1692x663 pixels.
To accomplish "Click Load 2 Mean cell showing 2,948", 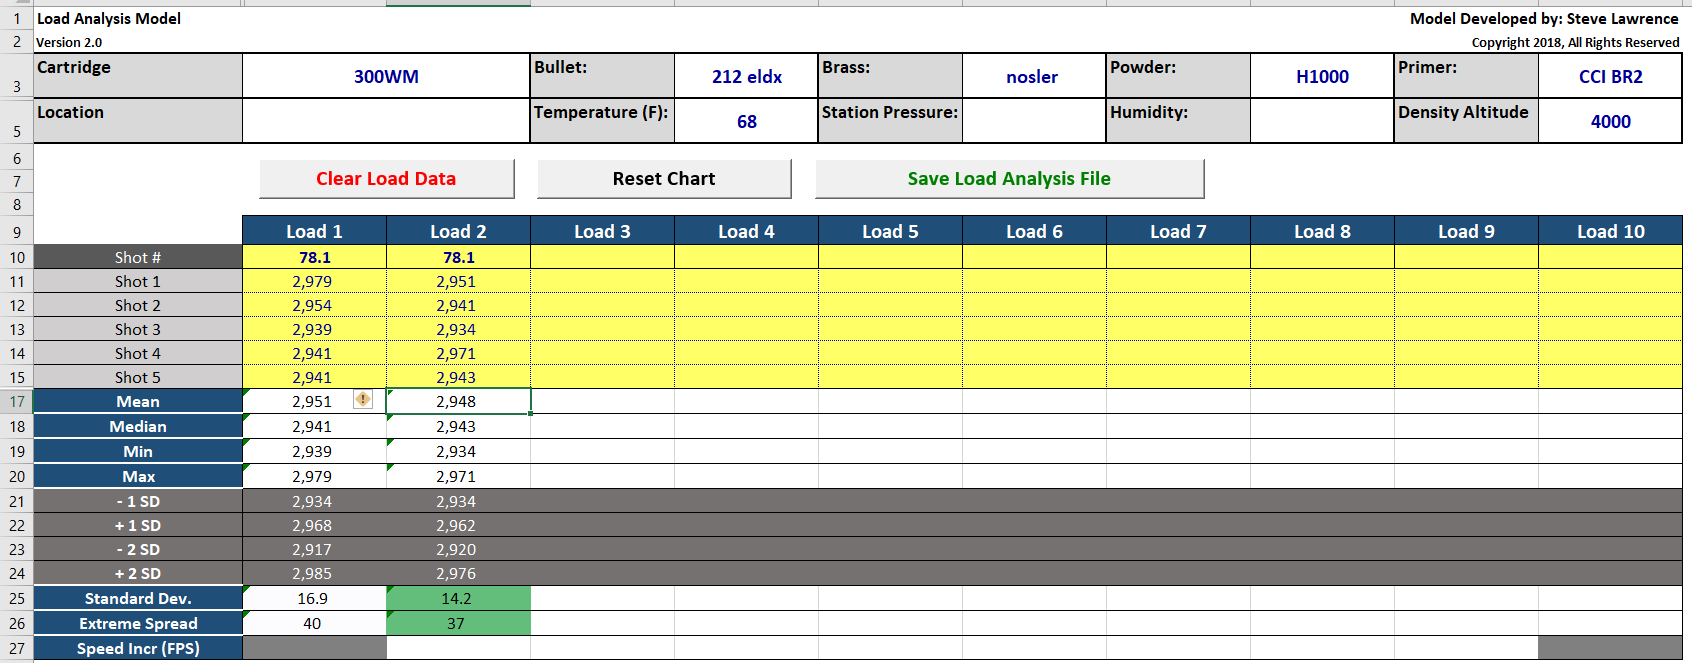I will [457, 402].
